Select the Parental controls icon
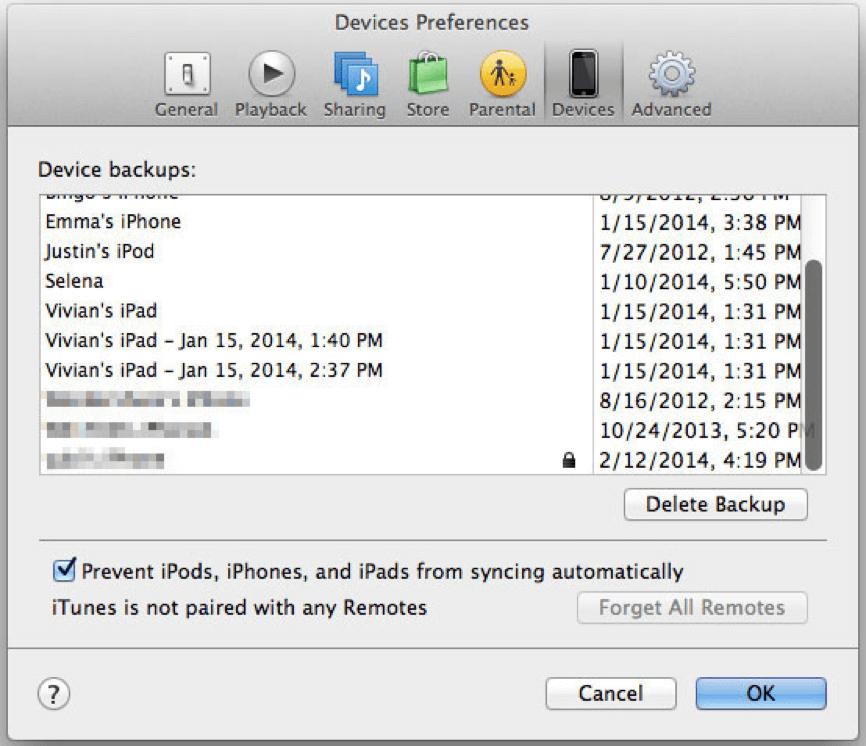 502,75
